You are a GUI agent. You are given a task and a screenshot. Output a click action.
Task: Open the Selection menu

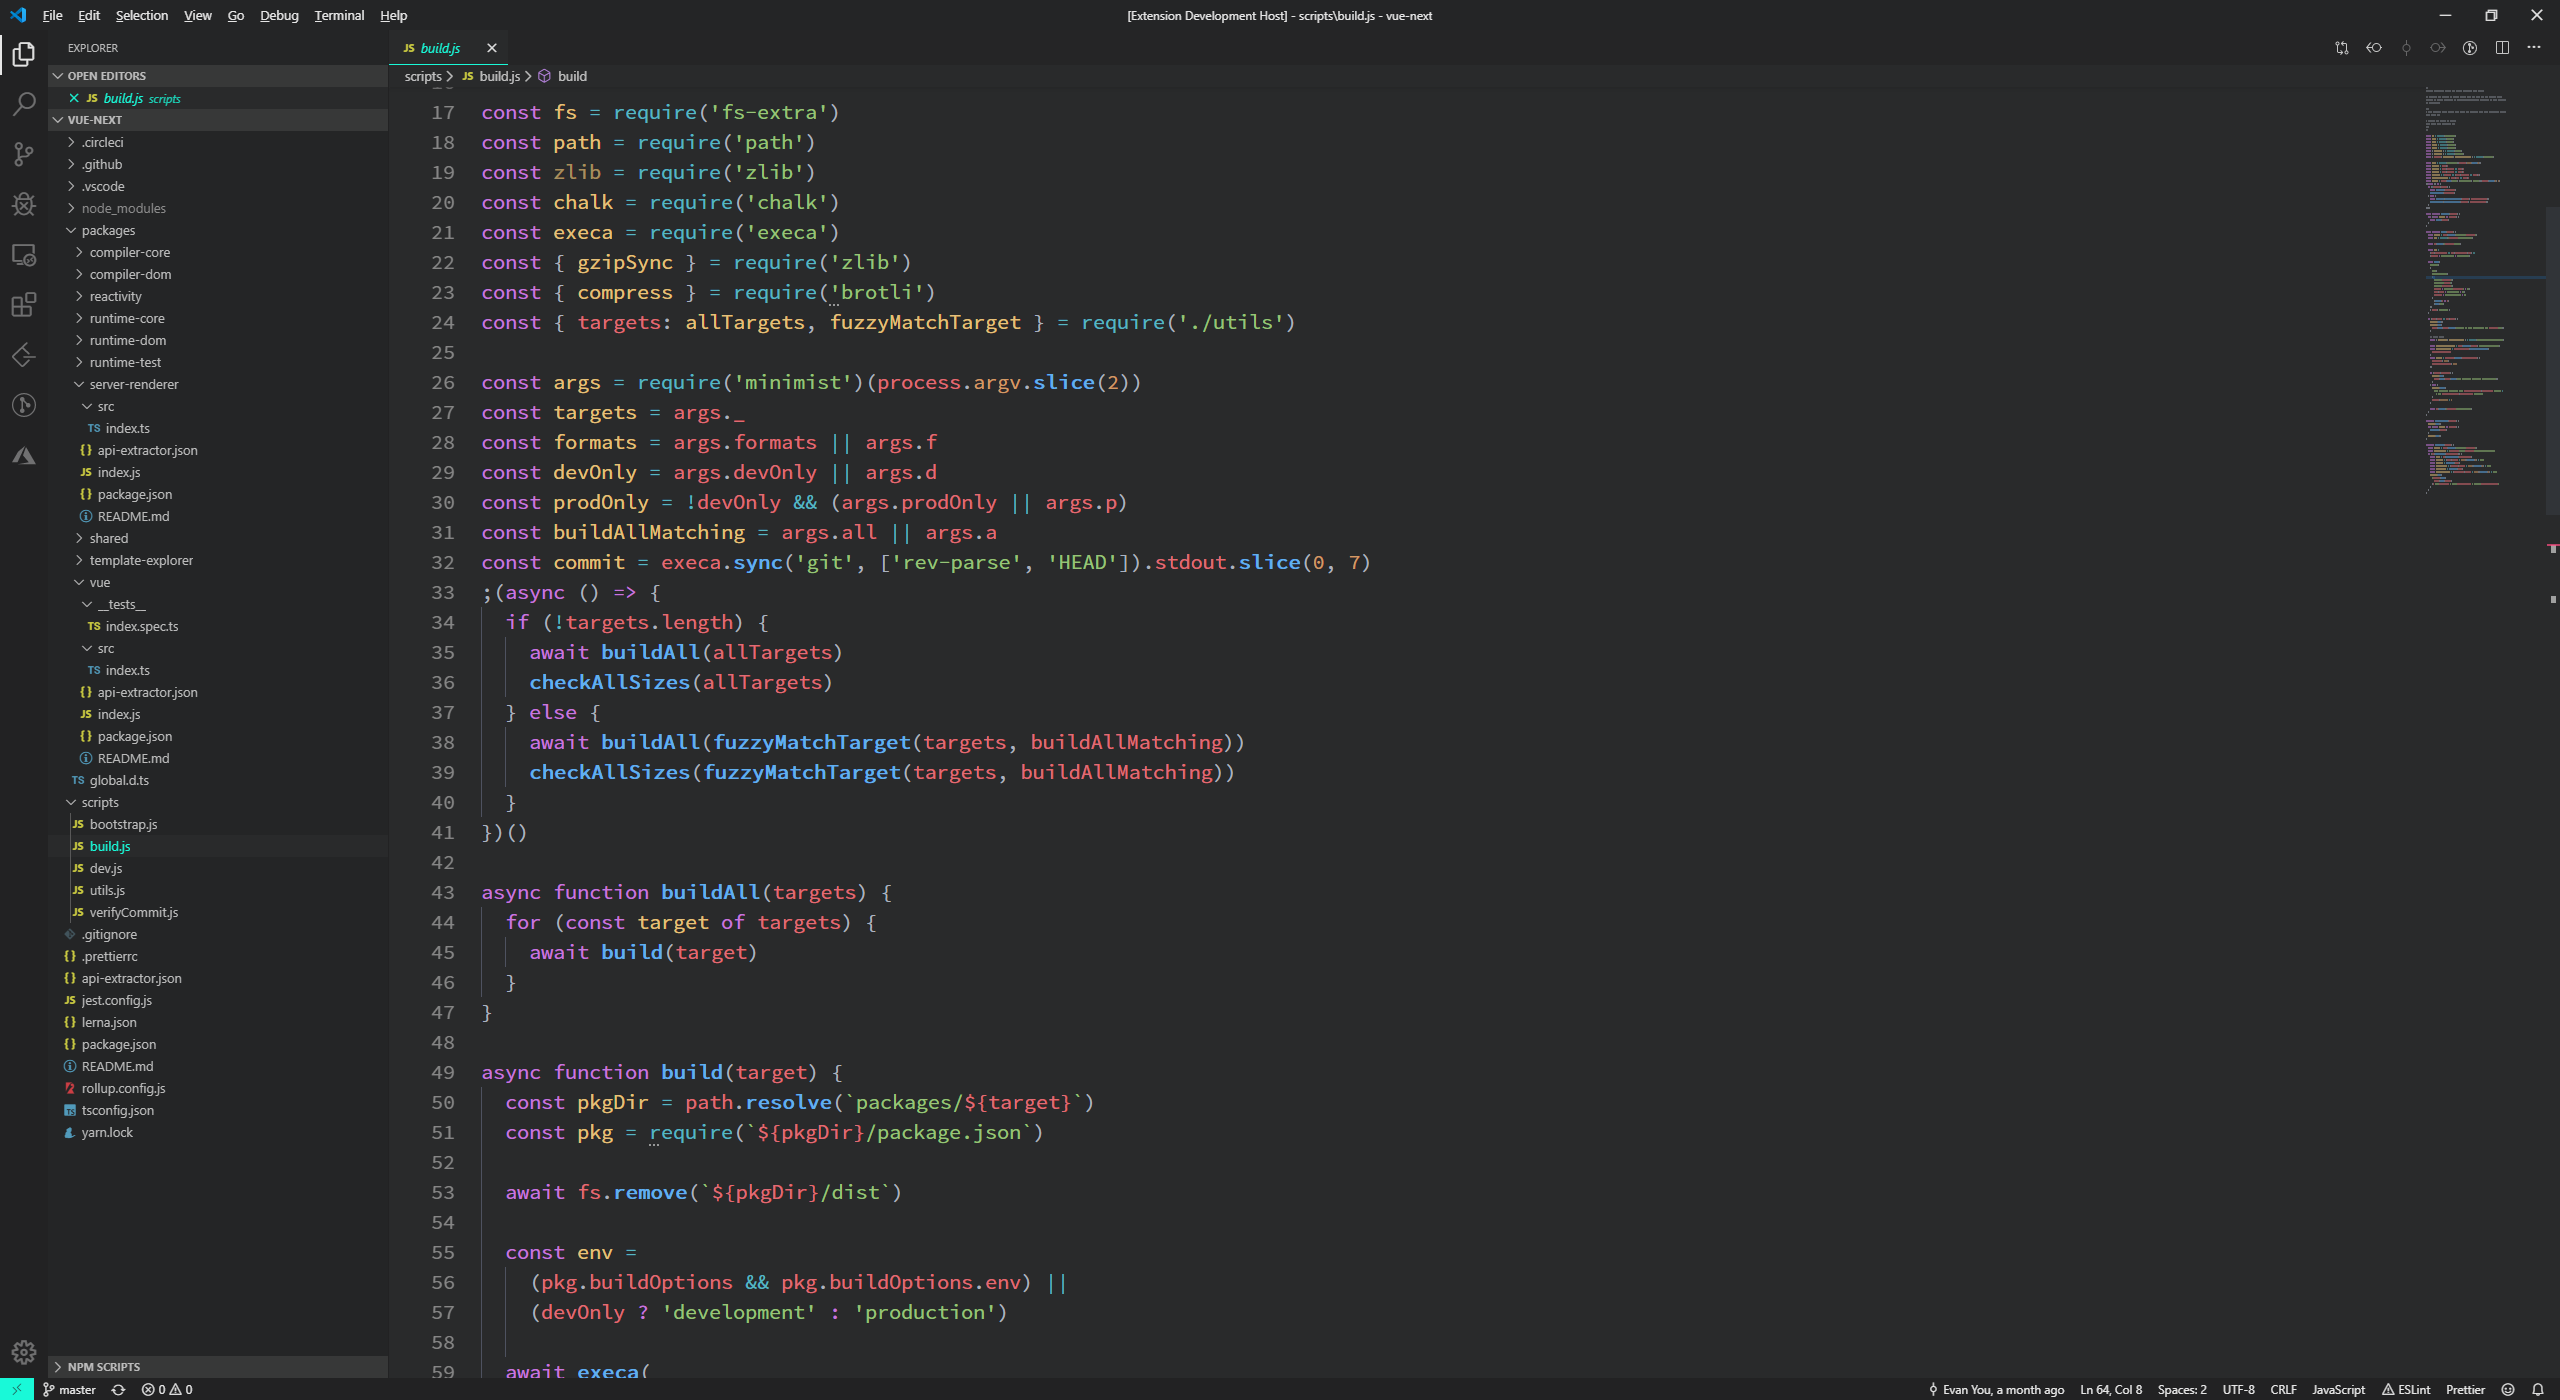pos(141,15)
